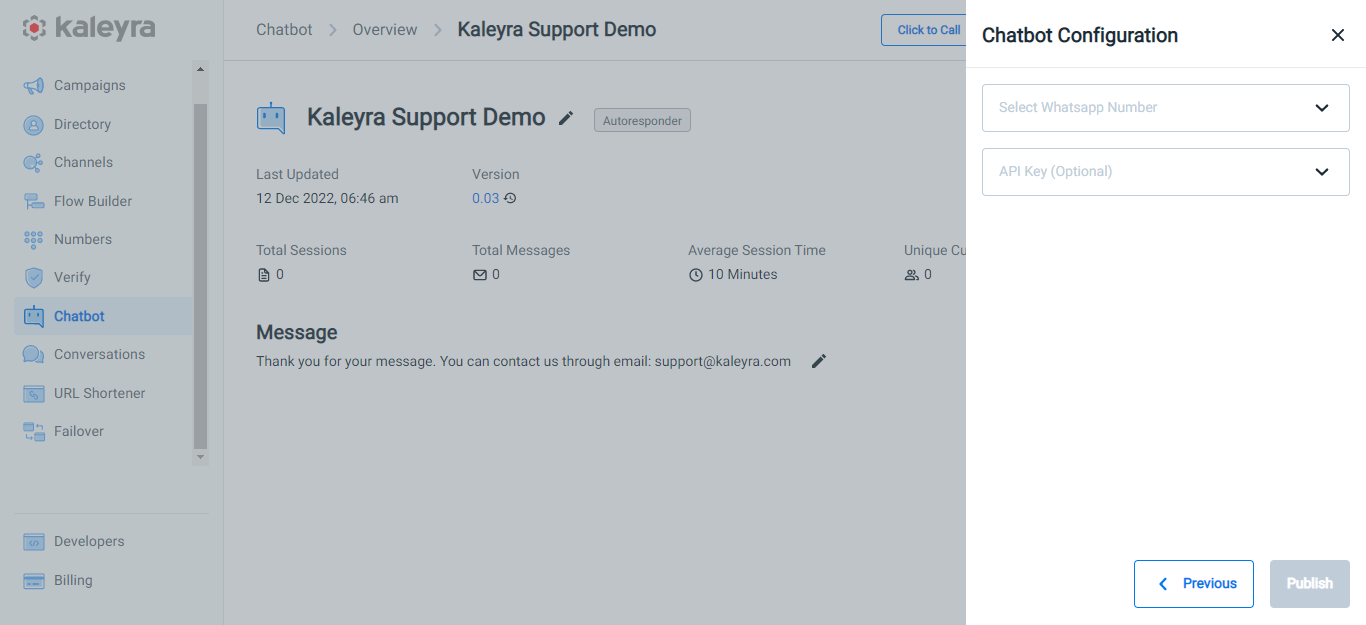Click the Numbers dot-grid icon
Screen dimensions: 1366x625
pos(34,240)
